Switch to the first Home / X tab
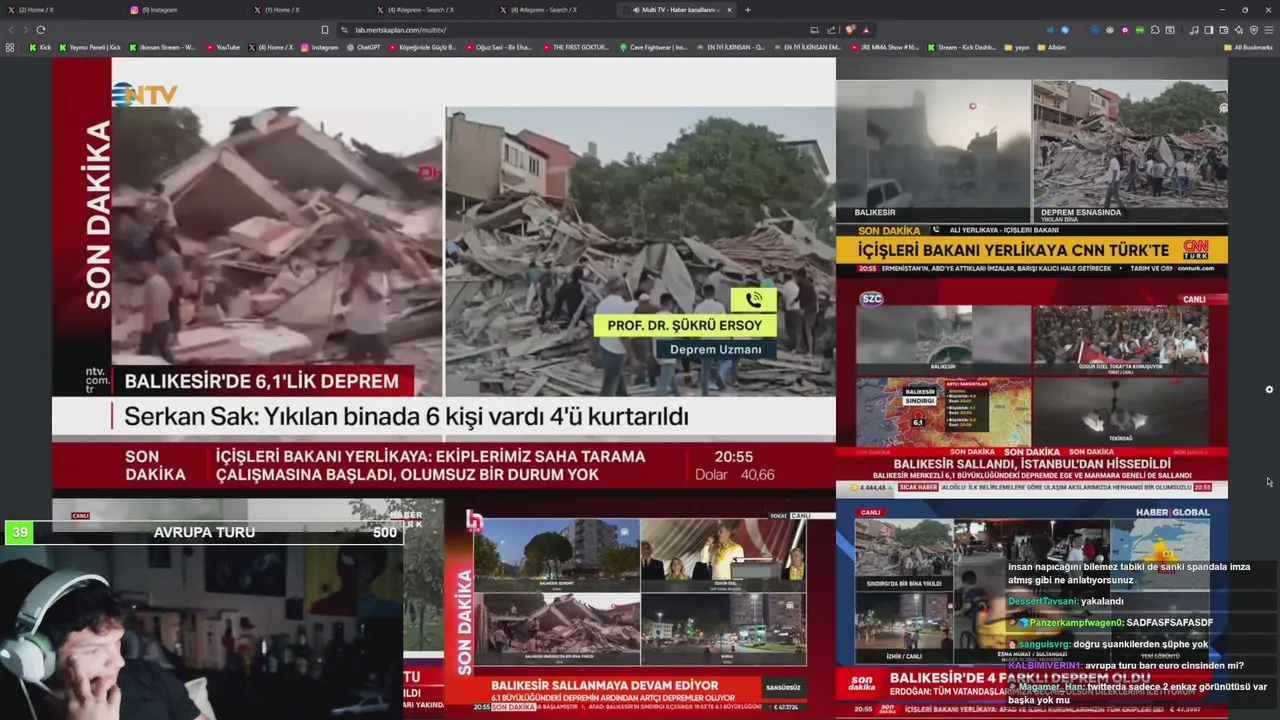 pos(60,10)
